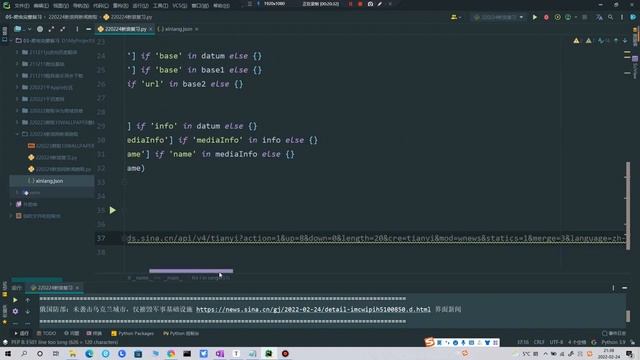This screenshot has width=640, height=360.
Task: Run with coverage icon in toolbar
Action: coord(558,17)
